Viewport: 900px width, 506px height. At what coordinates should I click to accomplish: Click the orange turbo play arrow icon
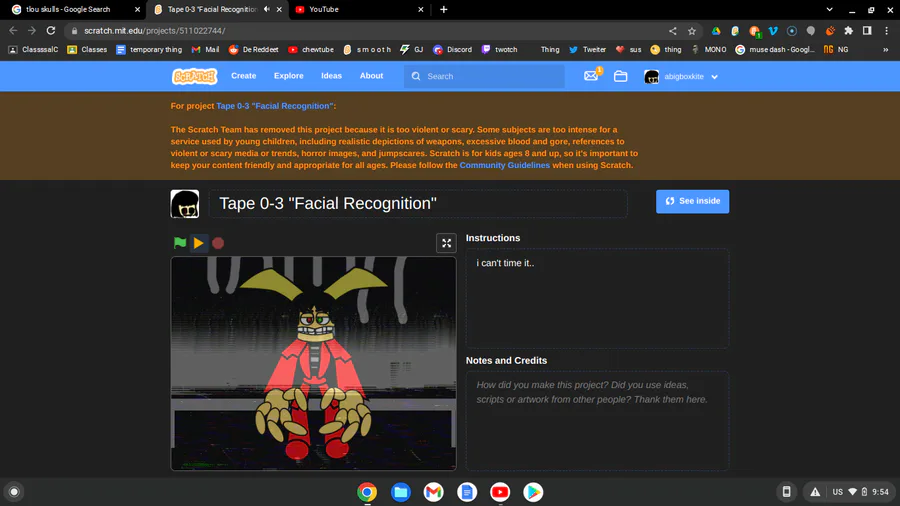(199, 243)
